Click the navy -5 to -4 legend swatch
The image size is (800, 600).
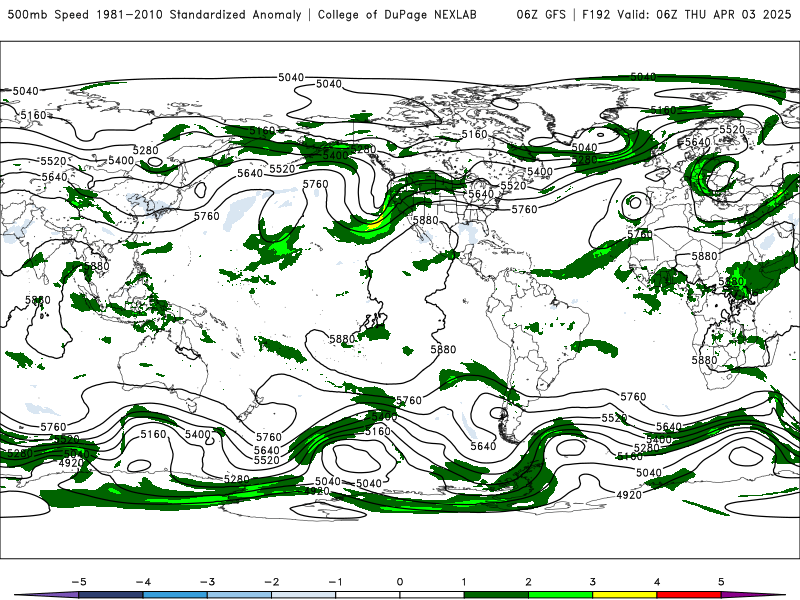[111, 595]
